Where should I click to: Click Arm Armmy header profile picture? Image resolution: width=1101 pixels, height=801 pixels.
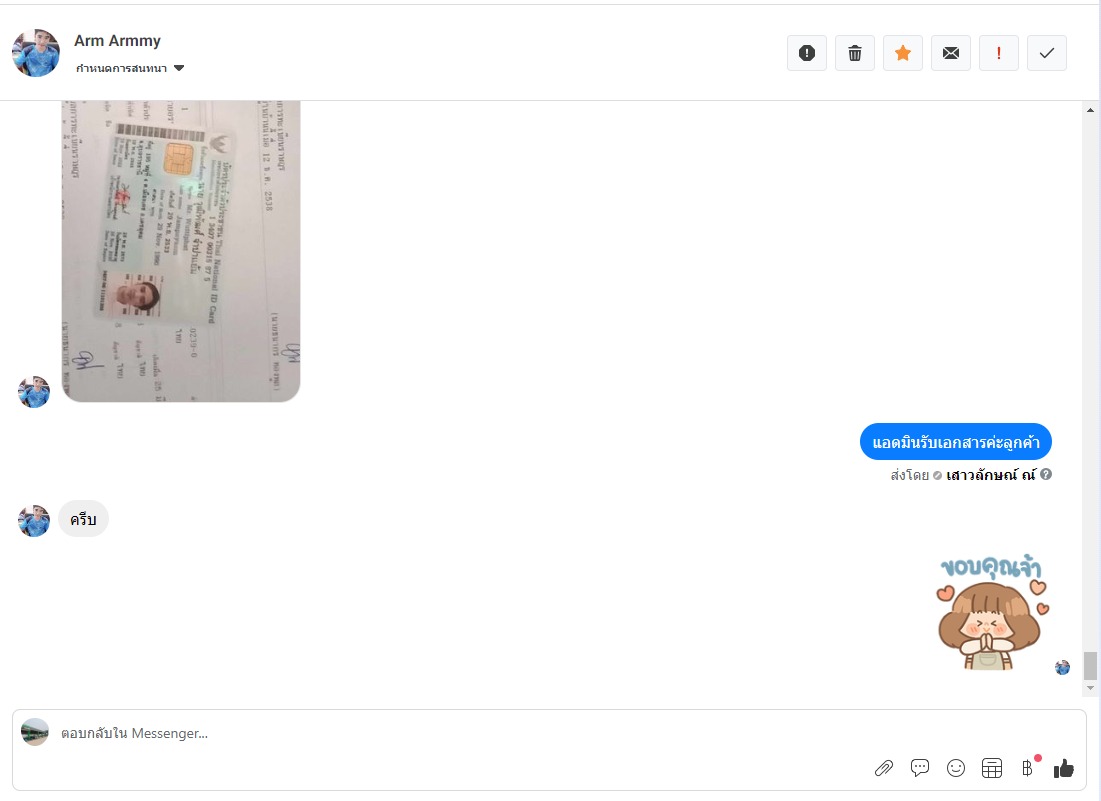click(x=36, y=53)
